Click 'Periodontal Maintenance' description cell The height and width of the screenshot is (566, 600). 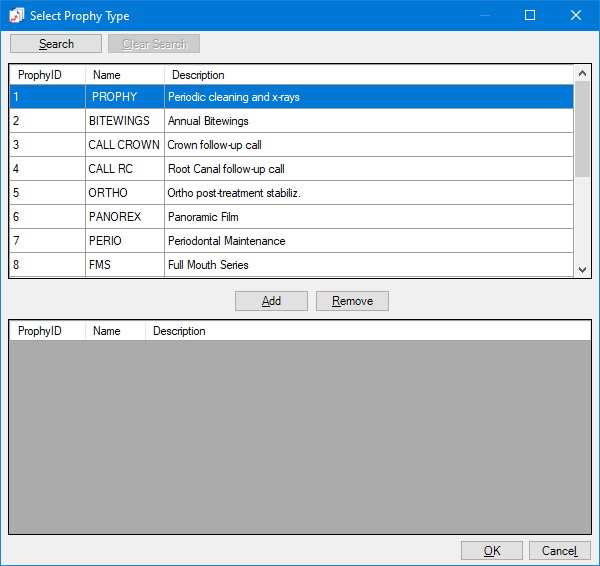tap(369, 241)
